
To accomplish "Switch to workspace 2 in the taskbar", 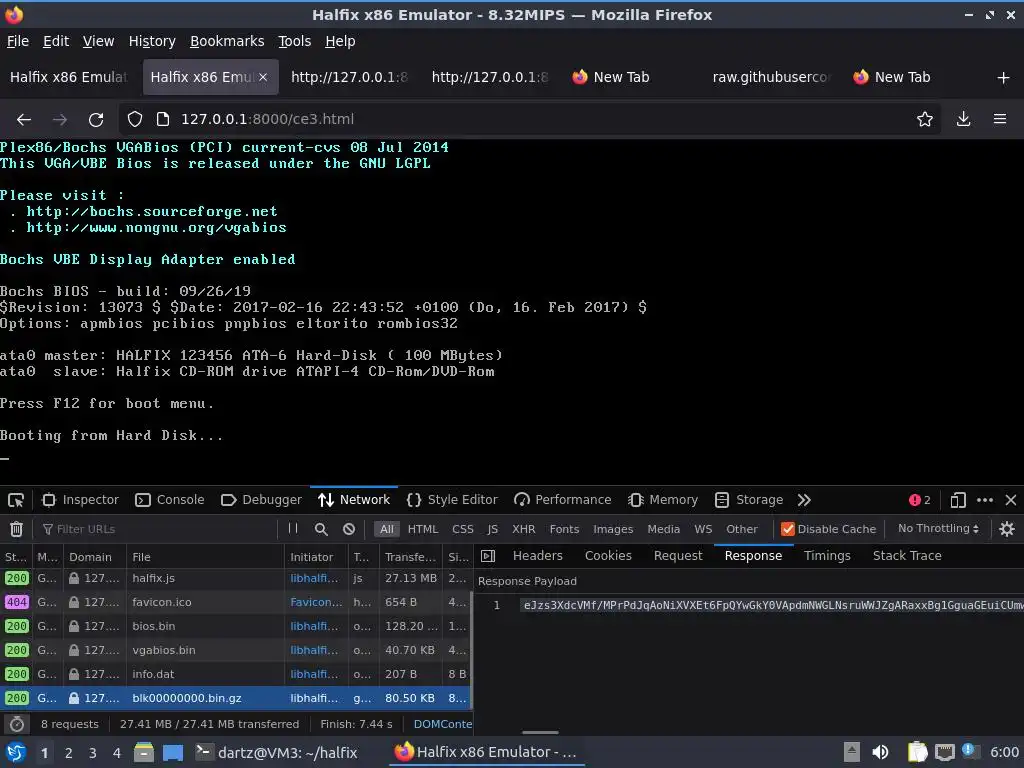I will (69, 753).
